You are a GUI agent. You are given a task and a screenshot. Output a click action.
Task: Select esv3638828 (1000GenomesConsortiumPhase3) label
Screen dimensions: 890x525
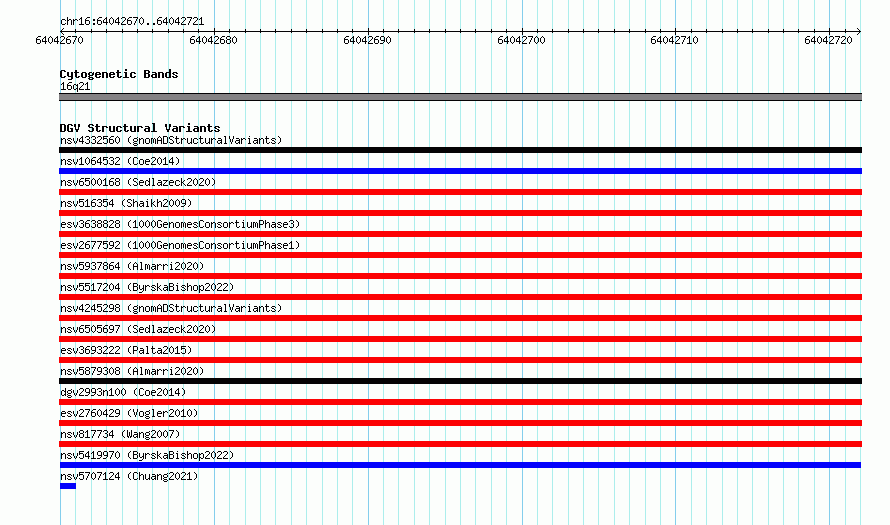pyautogui.click(x=180, y=224)
